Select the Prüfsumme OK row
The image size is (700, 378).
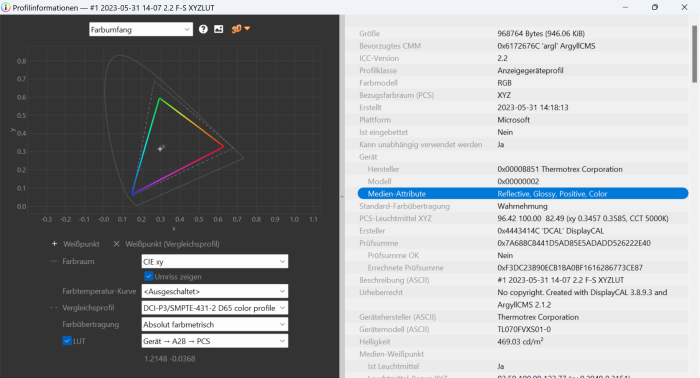(523, 255)
